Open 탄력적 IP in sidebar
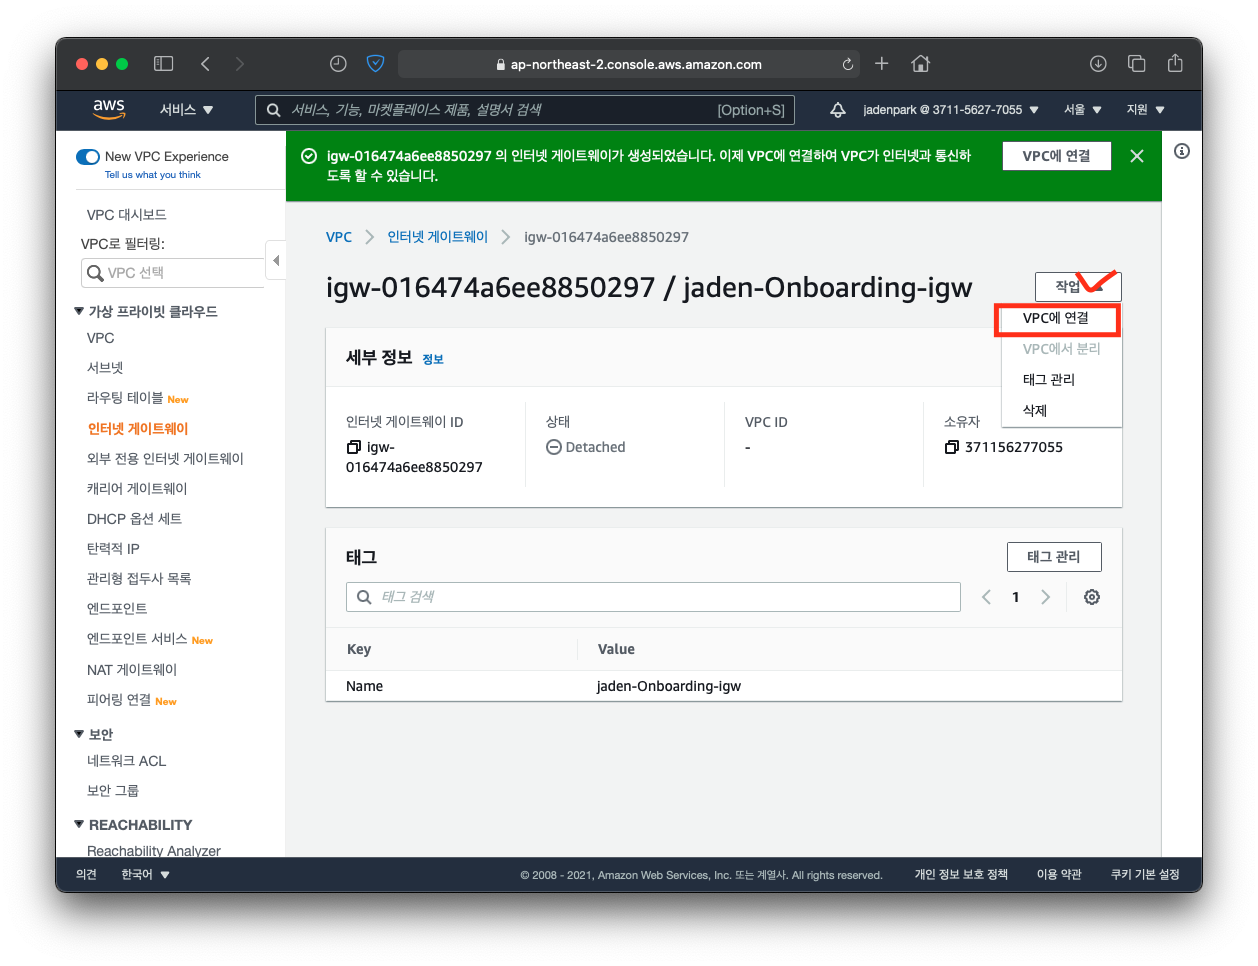1258x966 pixels. click(x=113, y=548)
